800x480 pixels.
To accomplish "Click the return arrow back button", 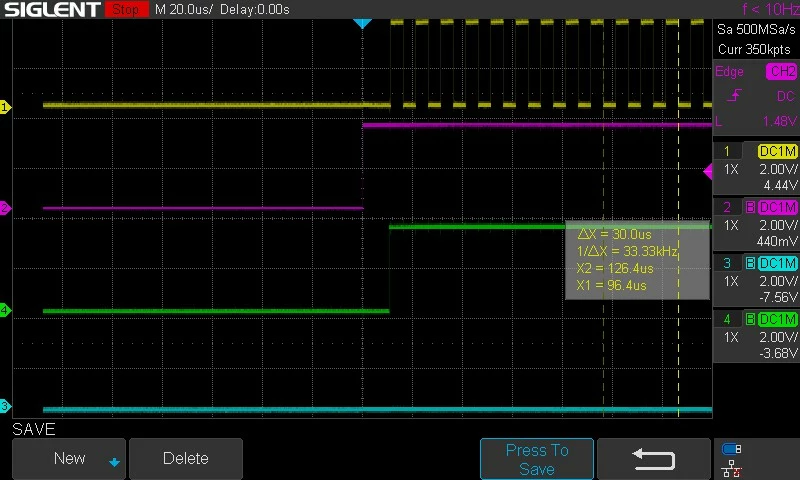I will (x=654, y=459).
